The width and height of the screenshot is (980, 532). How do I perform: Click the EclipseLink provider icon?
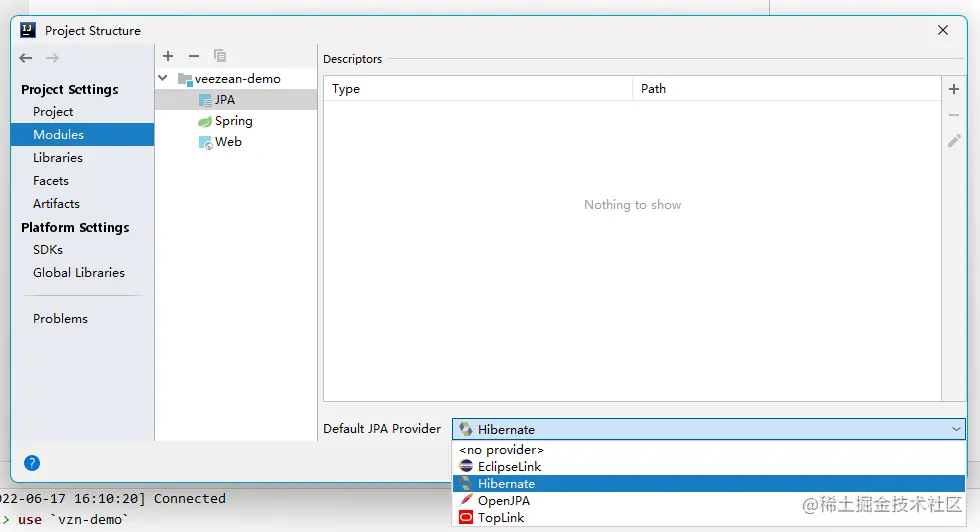click(466, 466)
